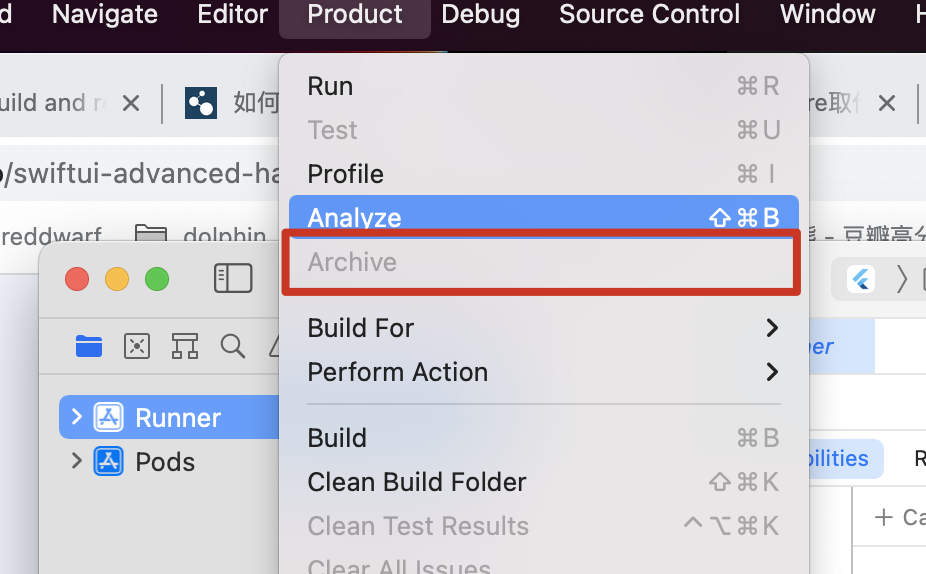Image resolution: width=926 pixels, height=574 pixels.
Task: Open the Debug menu in menu bar
Action: (x=480, y=14)
